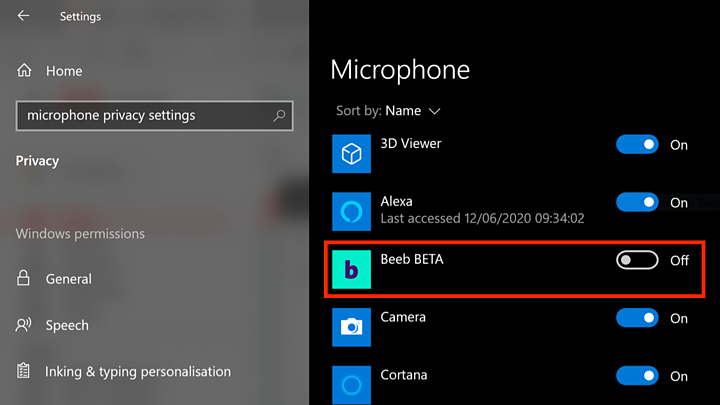Select the 3D Viewer app name

(x=411, y=143)
